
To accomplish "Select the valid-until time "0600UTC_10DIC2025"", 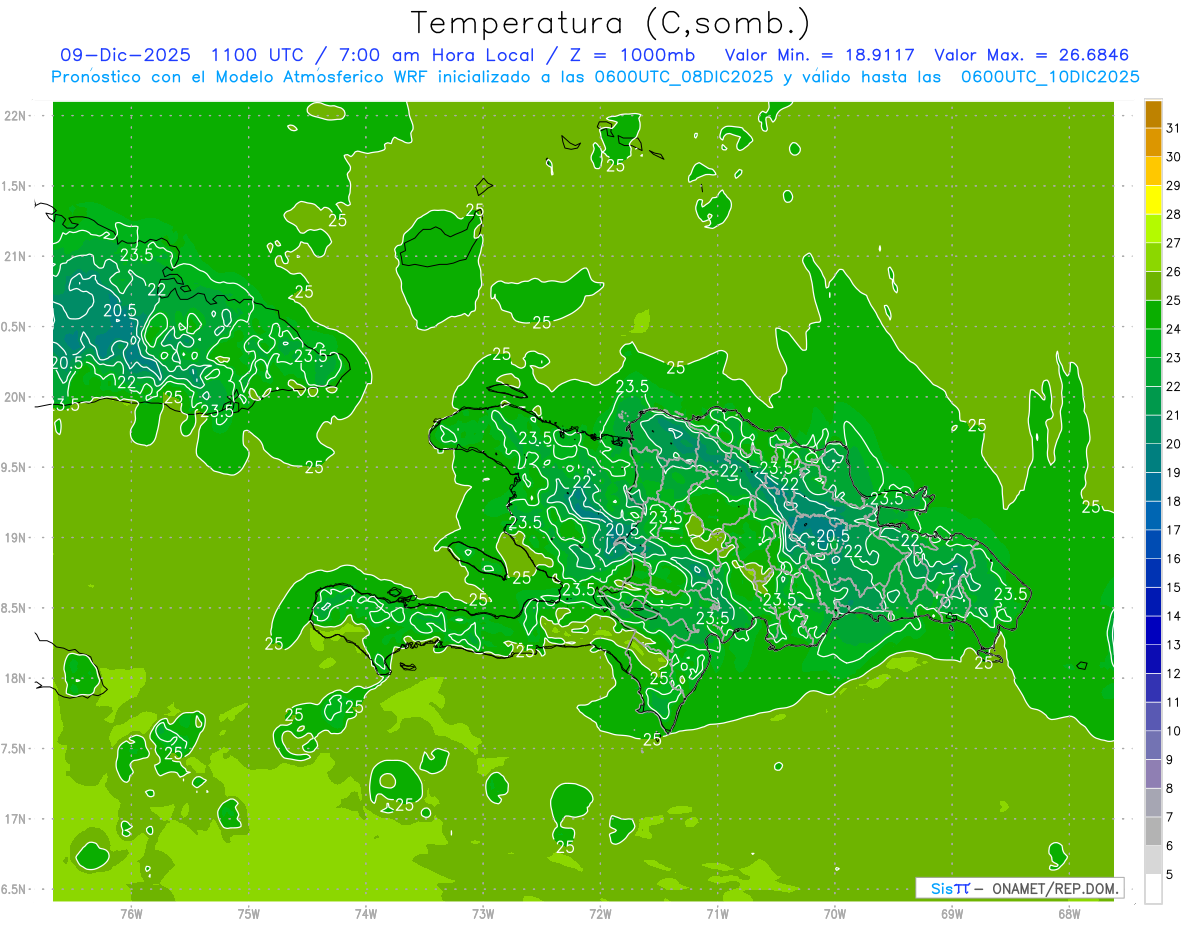I will (x=1050, y=77).
